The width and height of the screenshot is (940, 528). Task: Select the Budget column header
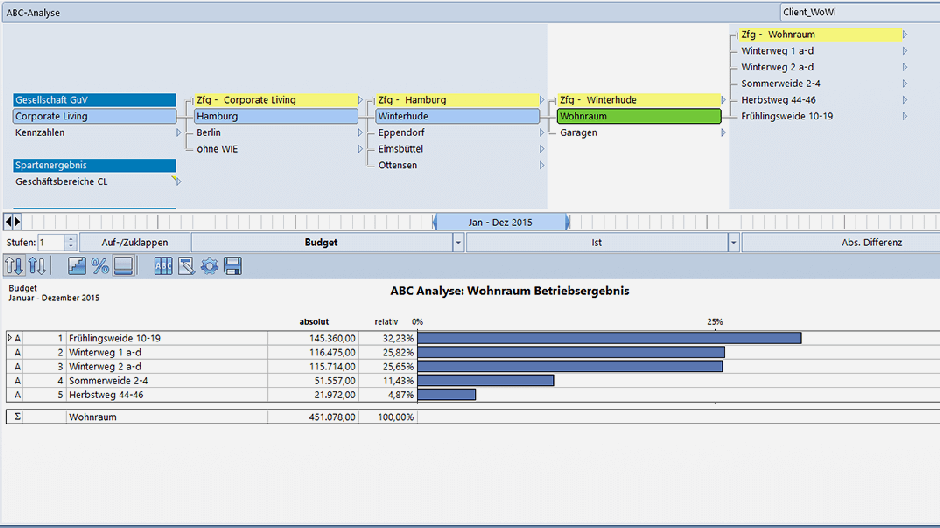(321, 242)
